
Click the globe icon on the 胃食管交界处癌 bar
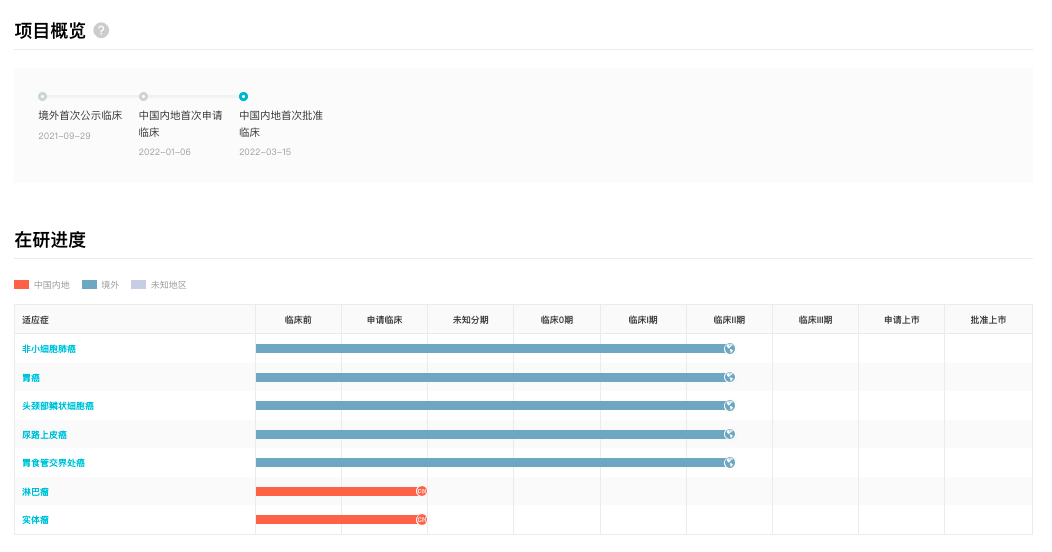click(730, 463)
